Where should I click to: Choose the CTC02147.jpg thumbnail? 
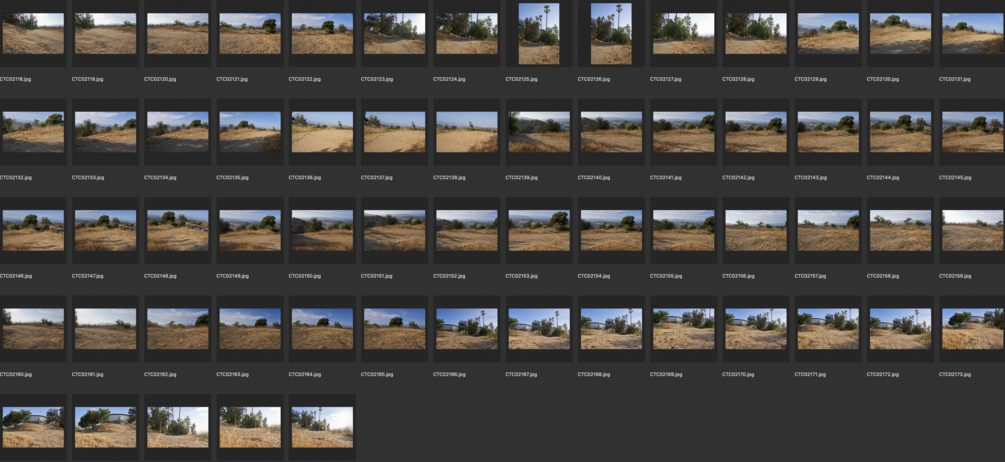[106, 231]
